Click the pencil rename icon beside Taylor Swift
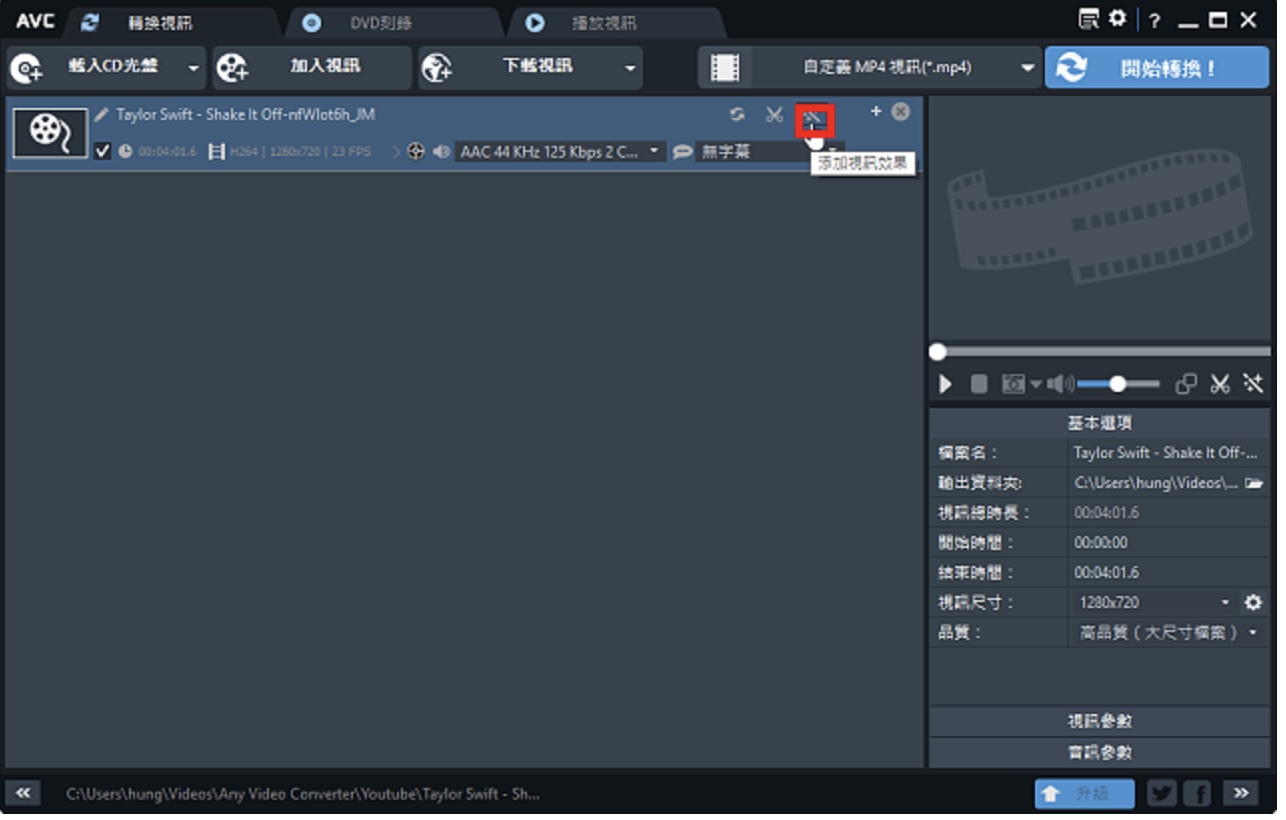 click(101, 114)
